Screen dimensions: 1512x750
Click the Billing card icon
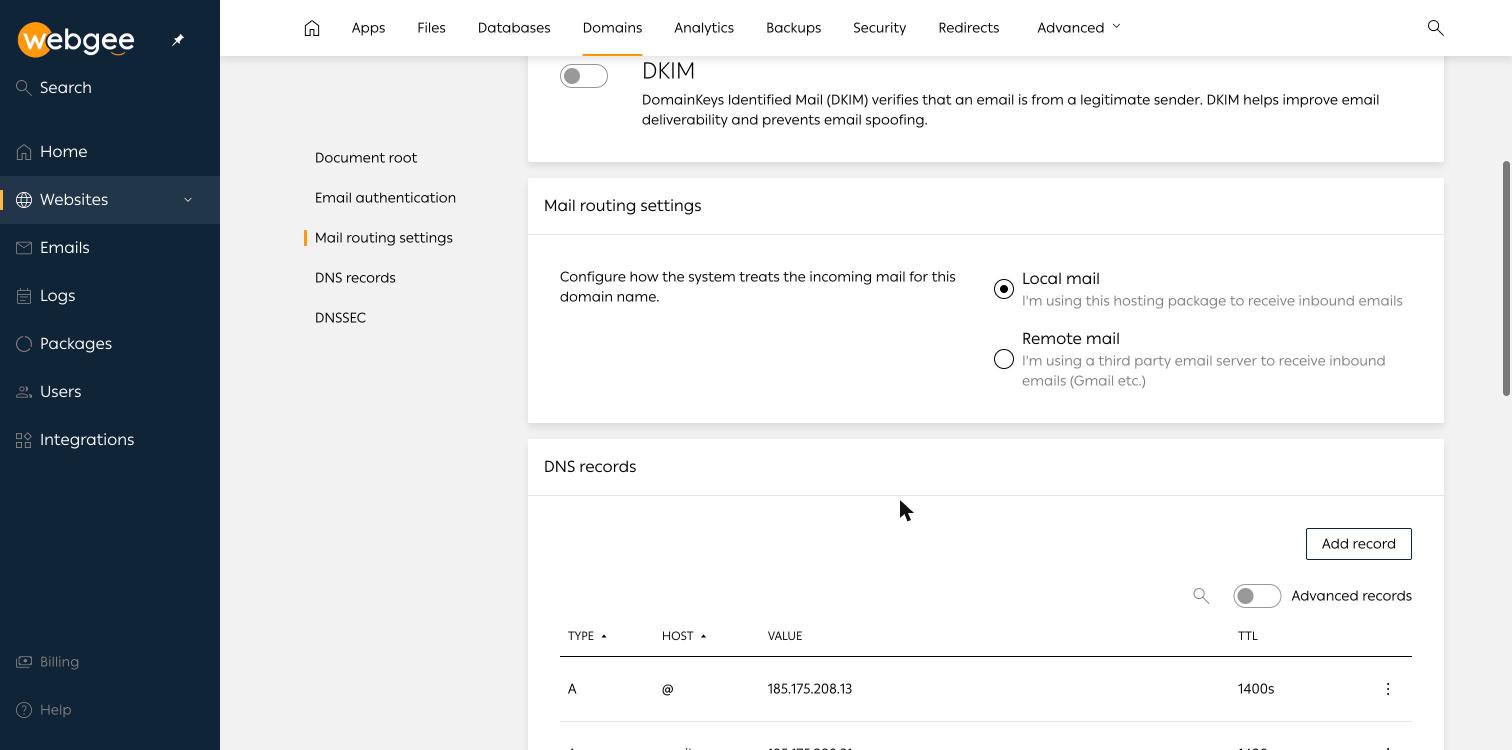[24, 662]
